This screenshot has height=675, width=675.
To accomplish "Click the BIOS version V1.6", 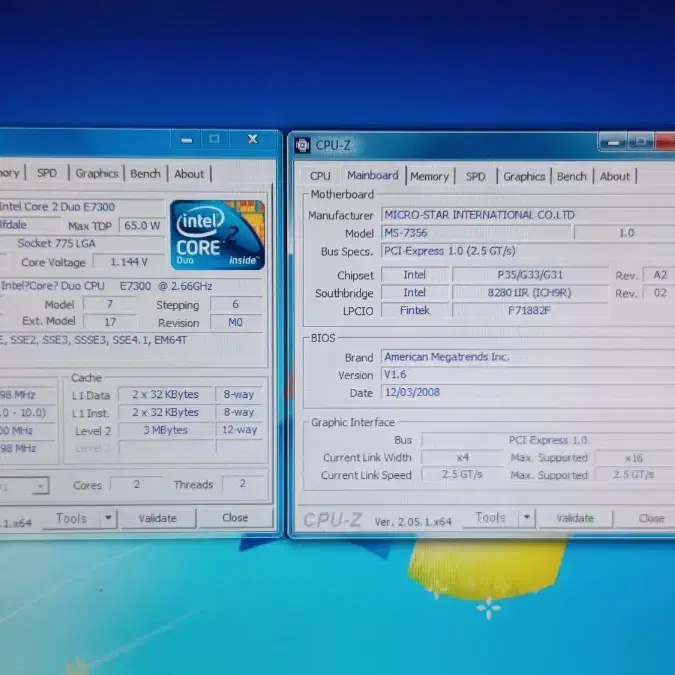I will (528, 375).
